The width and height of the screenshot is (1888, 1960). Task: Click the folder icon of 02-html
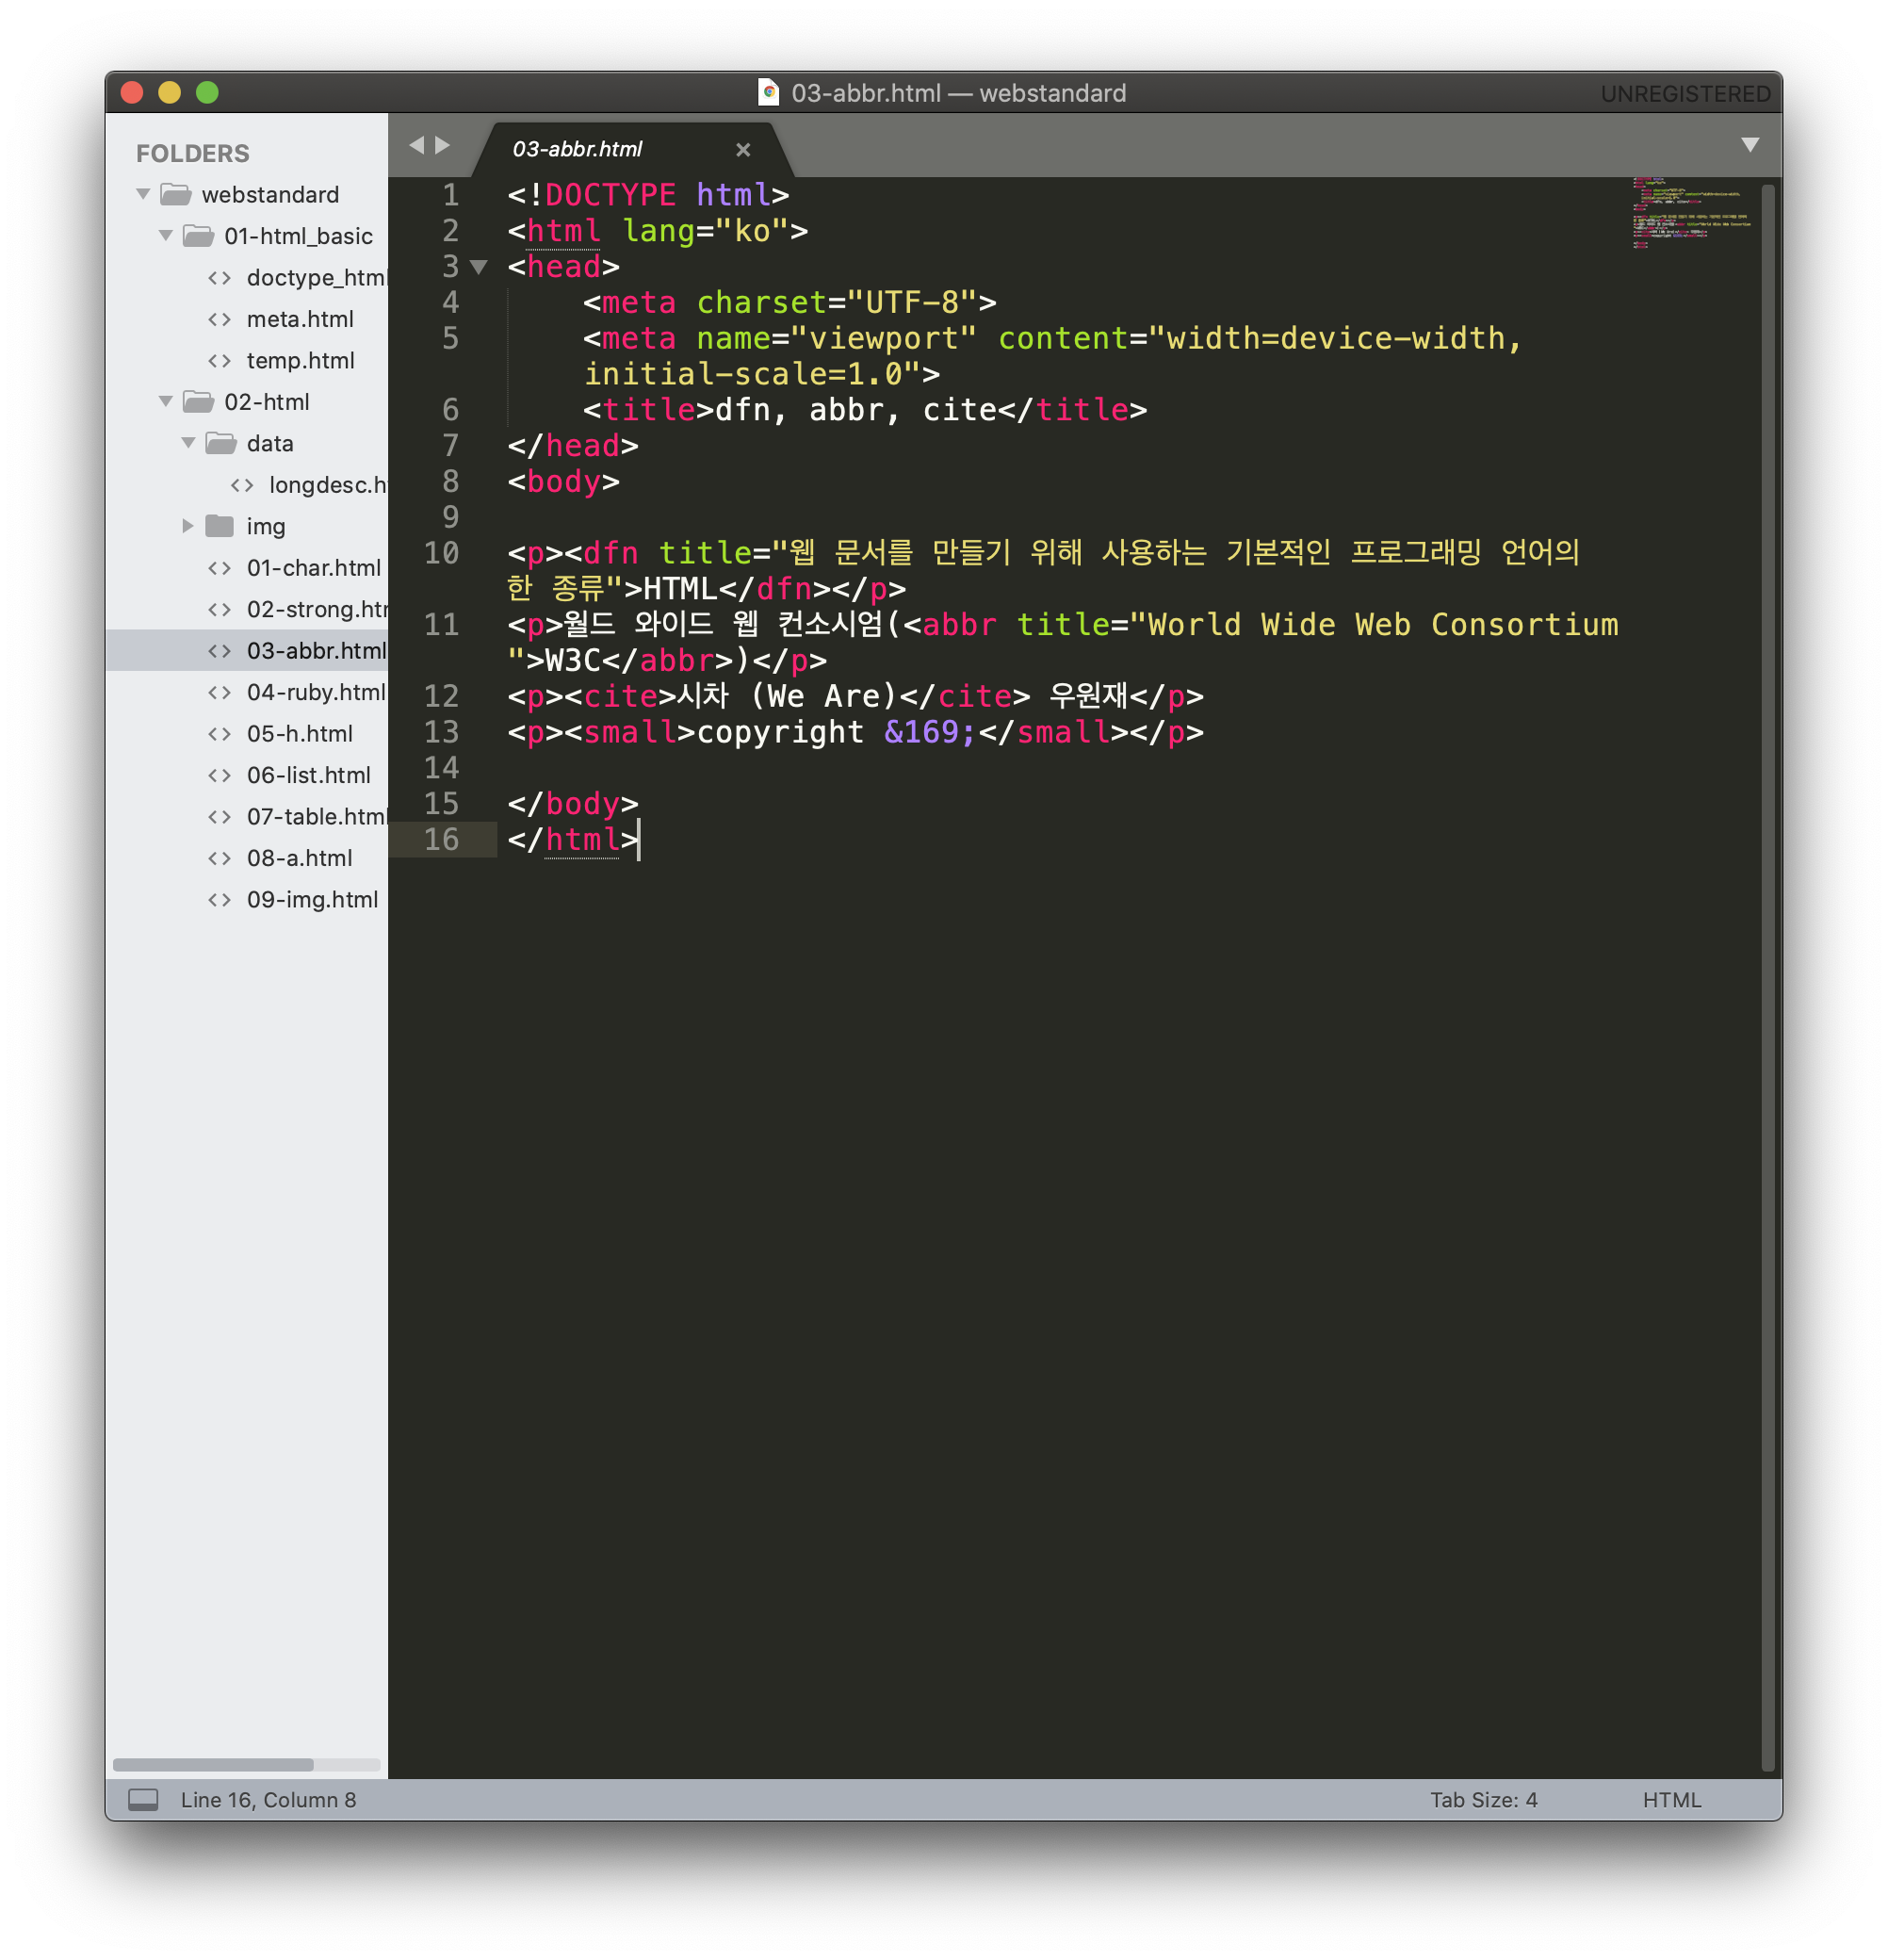[198, 402]
